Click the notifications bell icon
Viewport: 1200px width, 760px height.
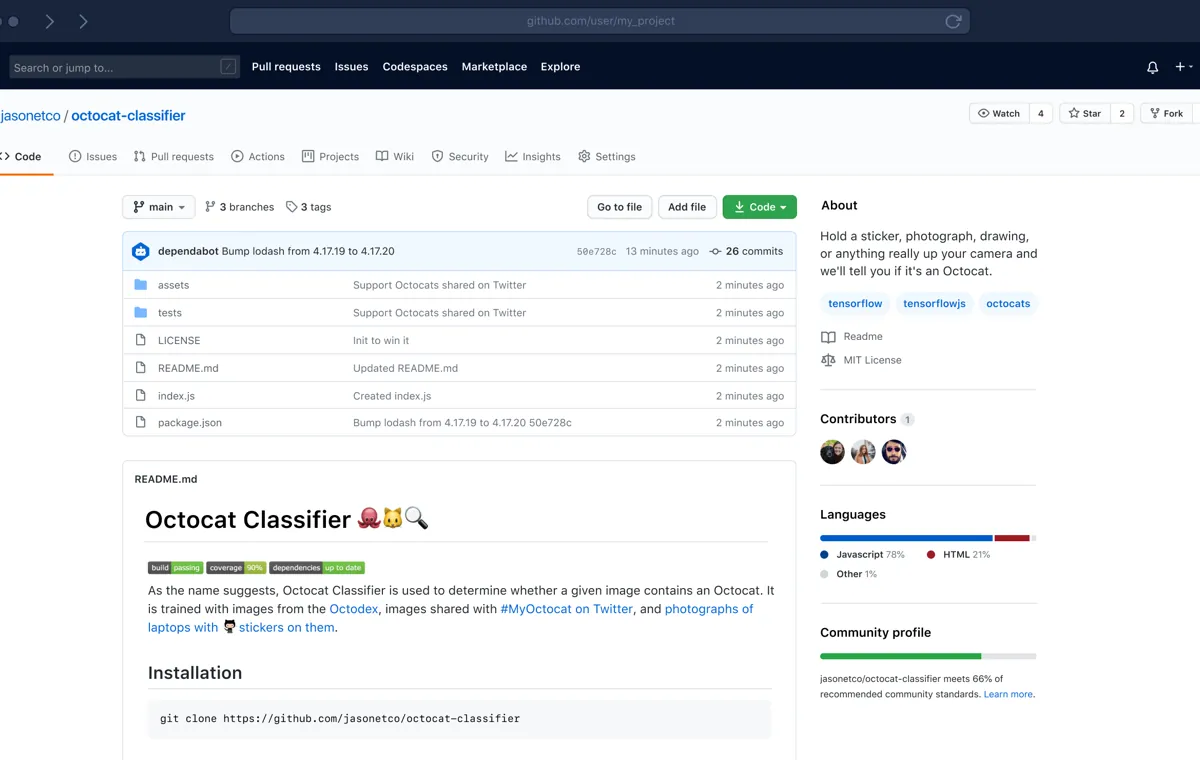tap(1152, 67)
